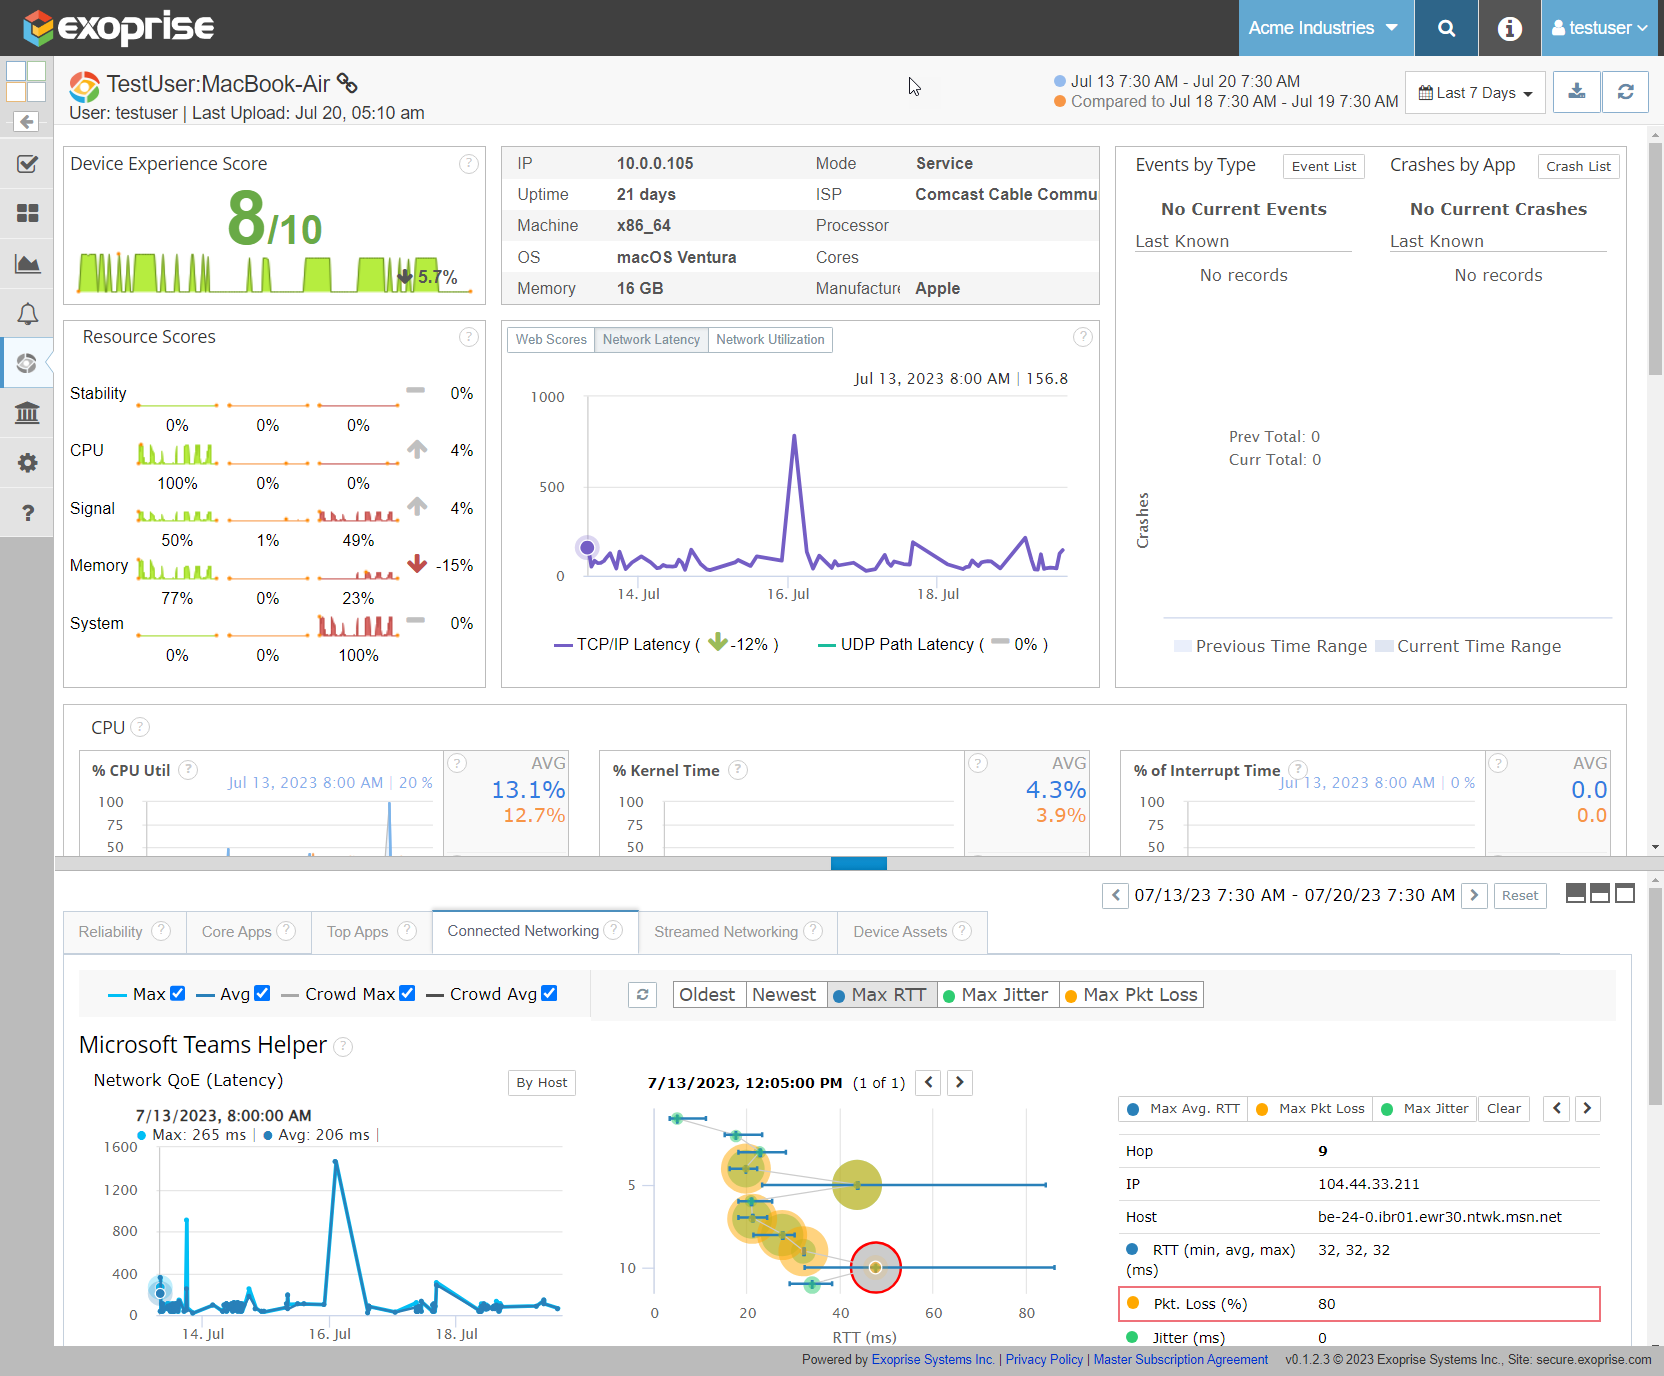Open the Core Apps tab
This screenshot has height=1376, width=1664.
click(x=249, y=932)
